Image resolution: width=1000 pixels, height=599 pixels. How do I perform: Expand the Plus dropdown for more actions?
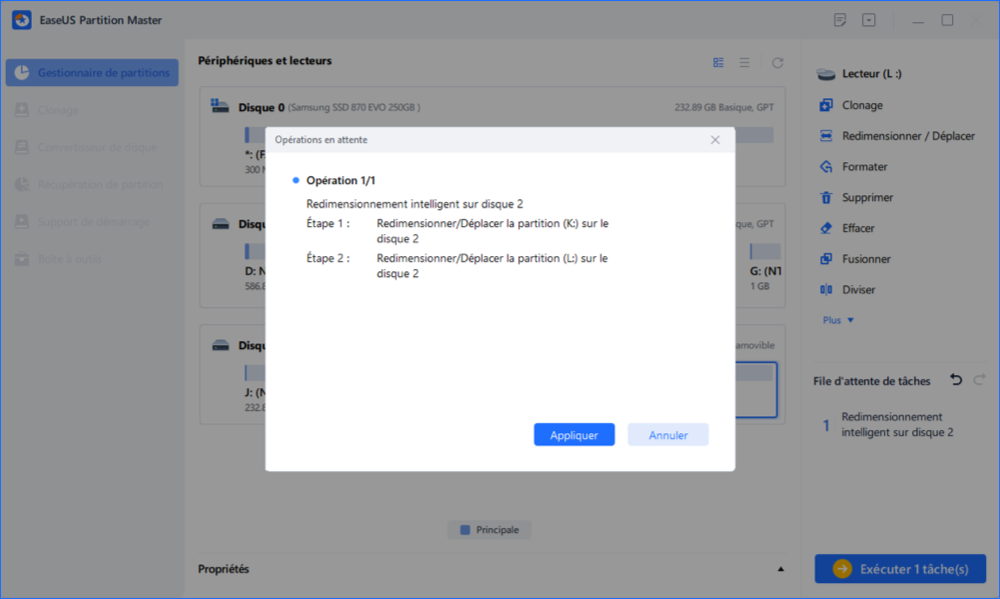838,320
